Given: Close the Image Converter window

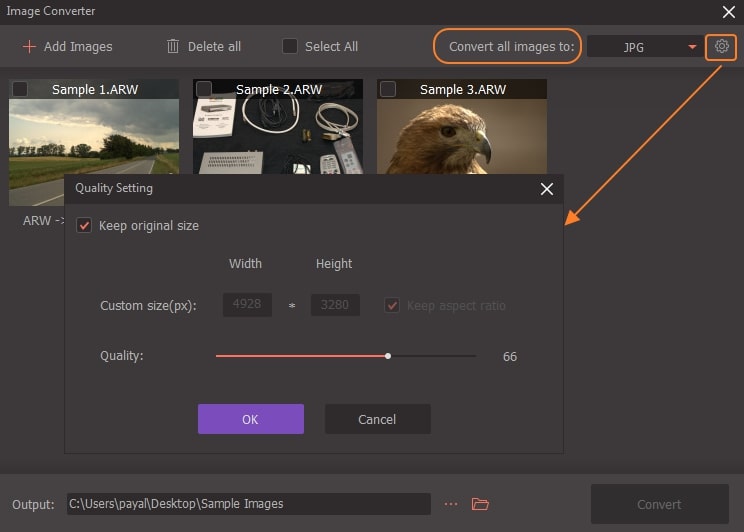Looking at the screenshot, I should coord(728,12).
